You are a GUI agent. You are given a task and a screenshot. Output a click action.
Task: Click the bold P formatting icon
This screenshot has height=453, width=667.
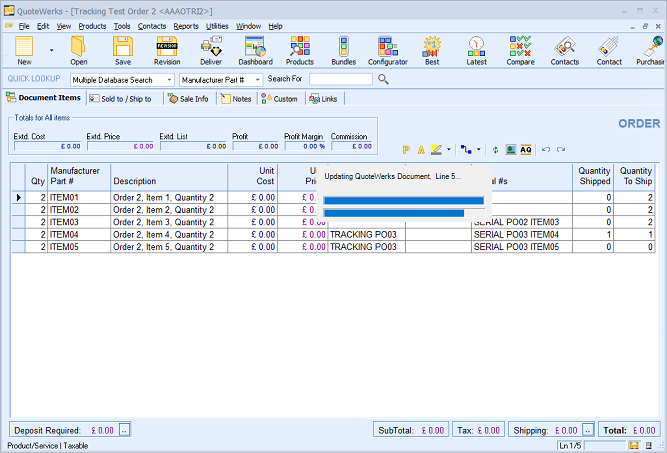(406, 149)
